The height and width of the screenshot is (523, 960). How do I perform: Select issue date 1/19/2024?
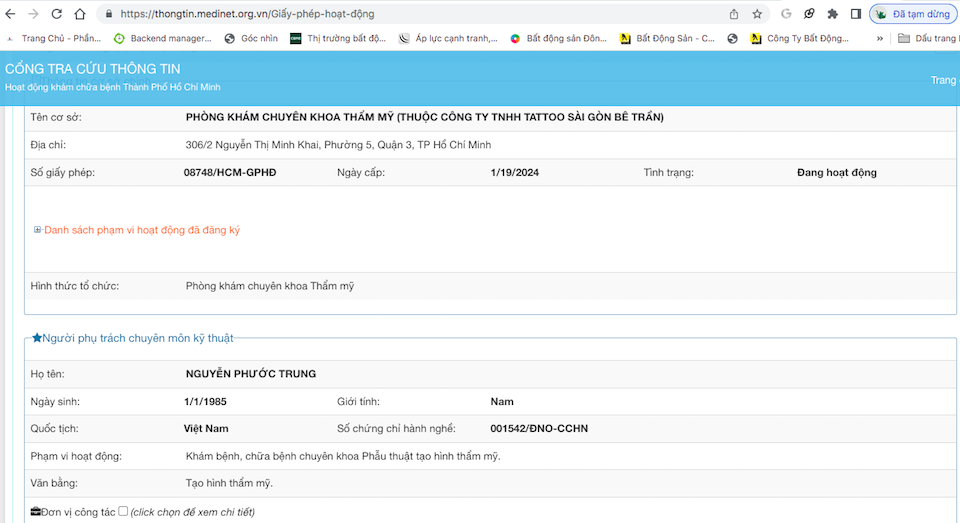514,173
